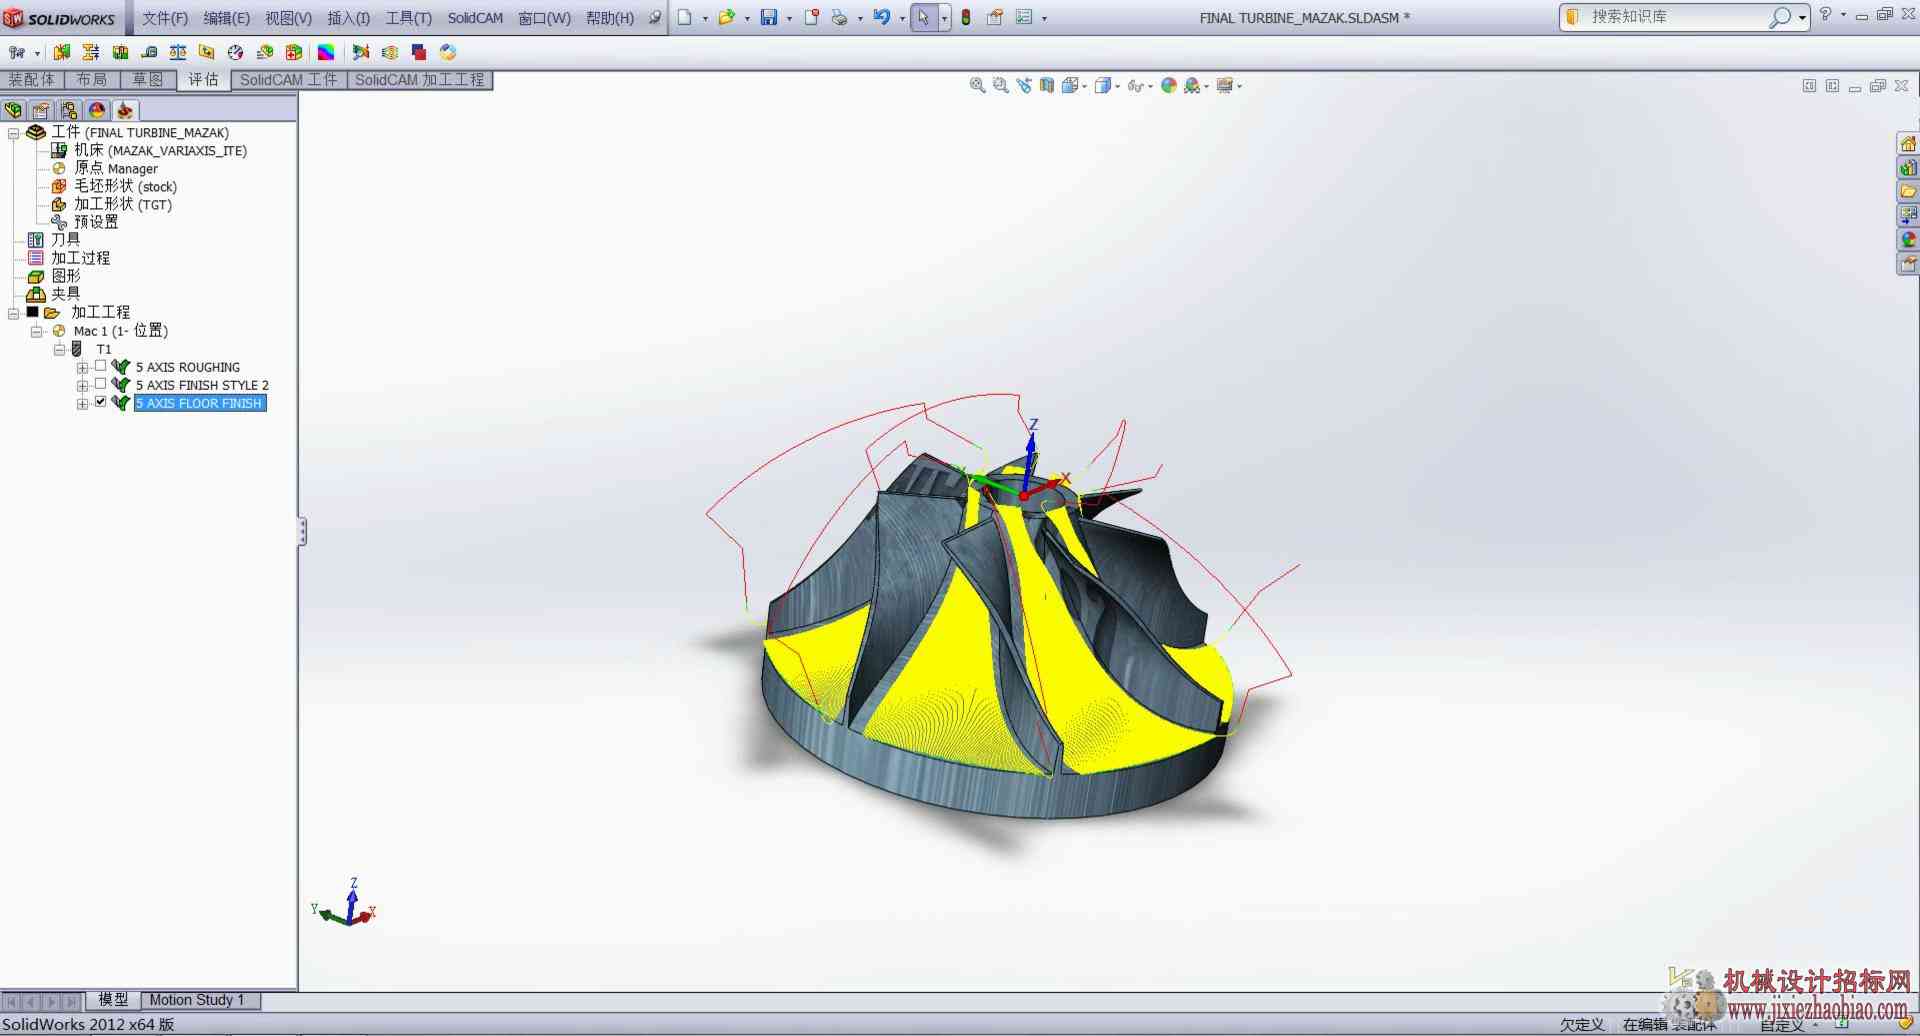Click the rainbow Curvature display icon
This screenshot has height=1036, width=1920.
click(x=326, y=52)
